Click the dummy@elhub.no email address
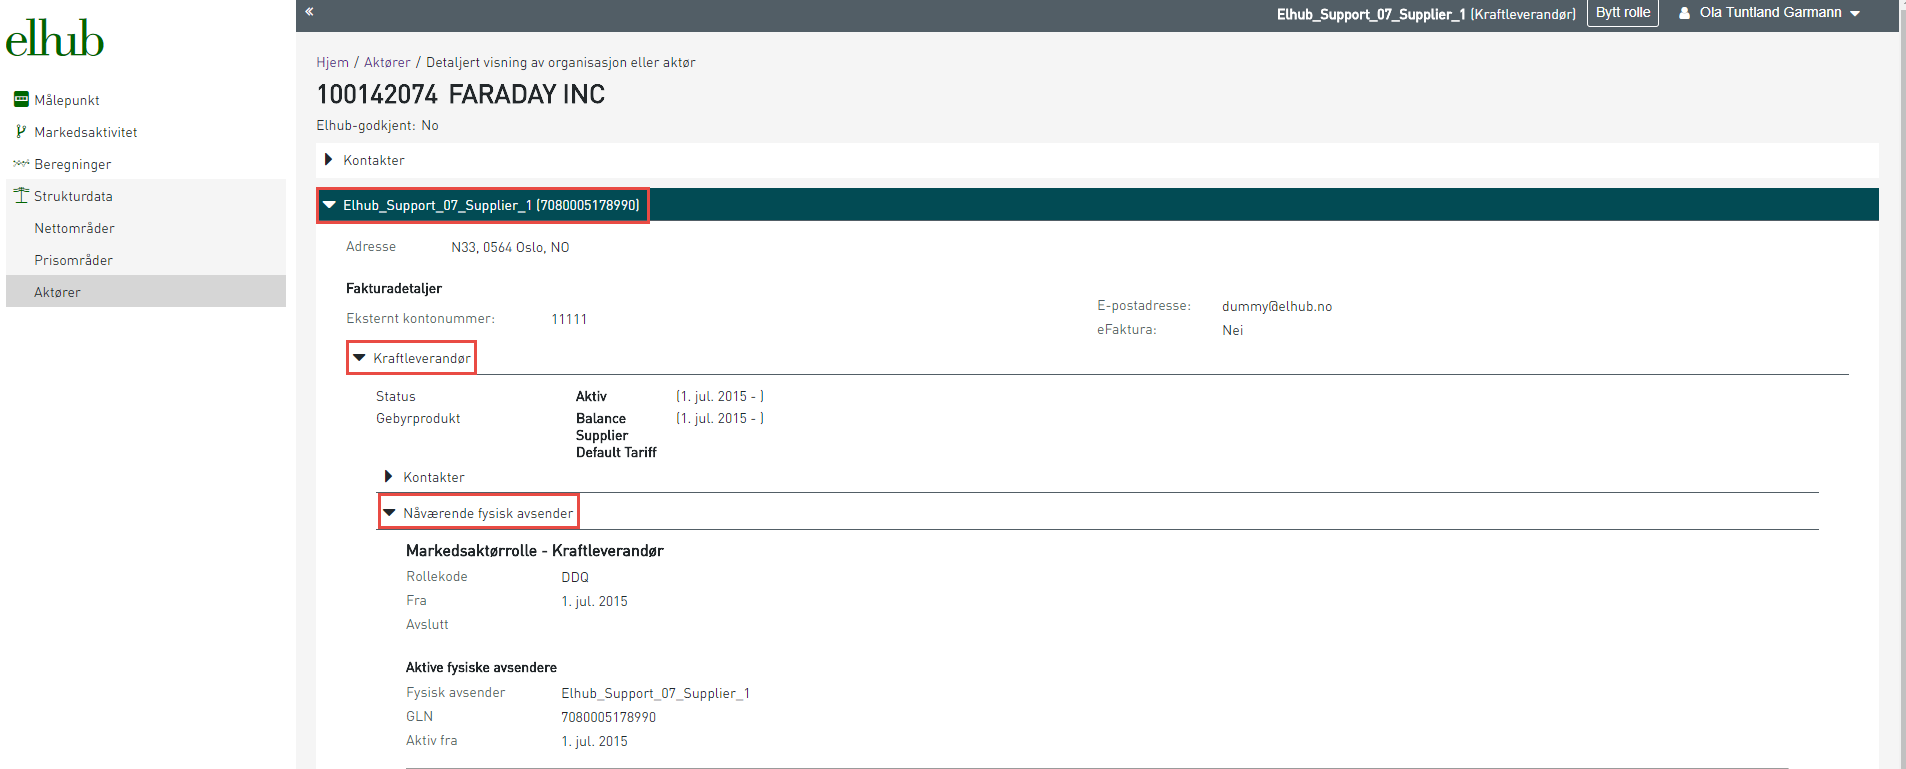The image size is (1906, 769). coord(1277,306)
